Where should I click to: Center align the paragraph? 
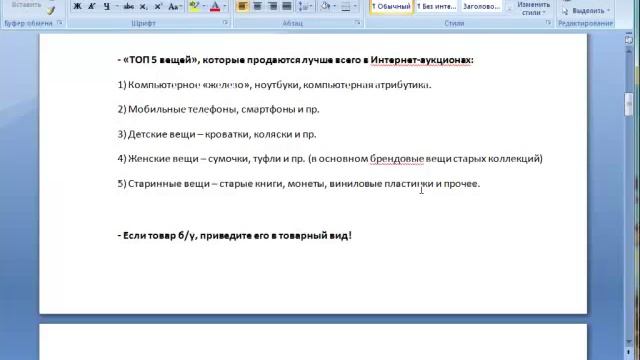257,6
